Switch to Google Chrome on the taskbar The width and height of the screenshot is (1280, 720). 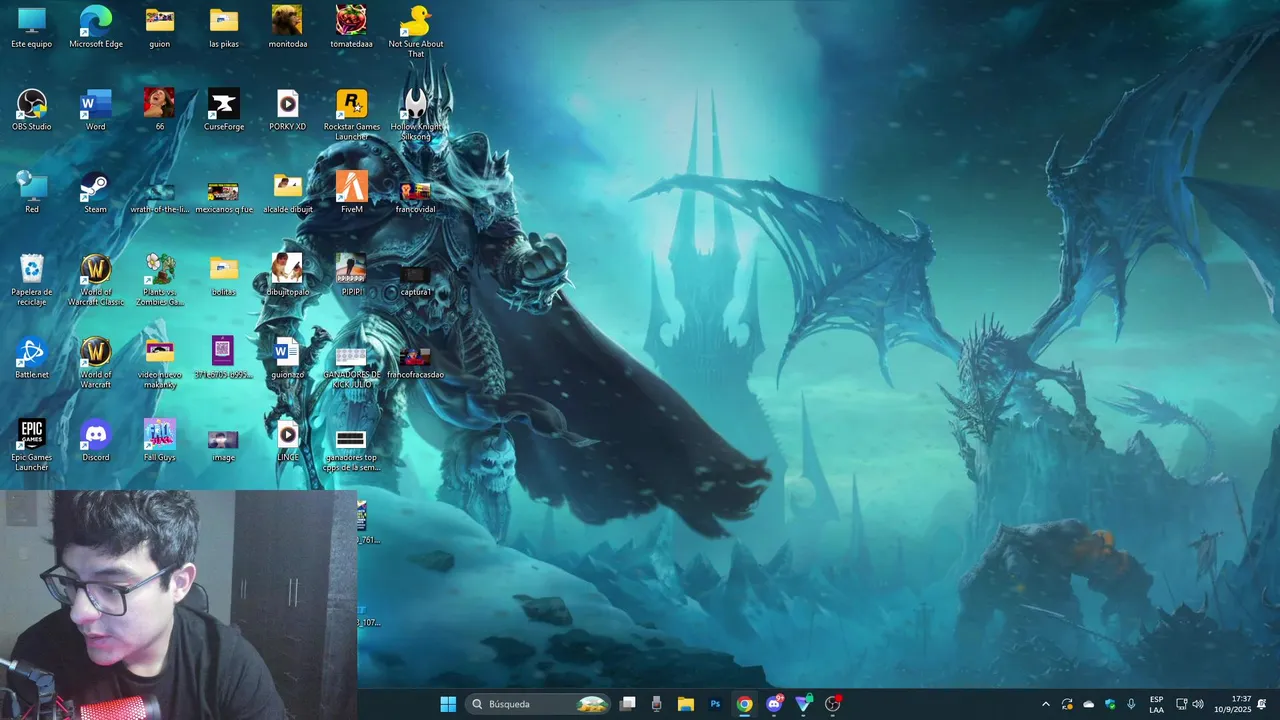744,704
